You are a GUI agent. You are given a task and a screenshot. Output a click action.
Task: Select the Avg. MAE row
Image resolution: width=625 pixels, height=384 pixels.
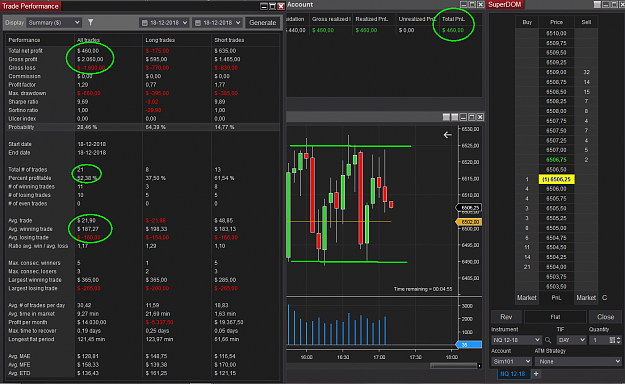(x=142, y=356)
